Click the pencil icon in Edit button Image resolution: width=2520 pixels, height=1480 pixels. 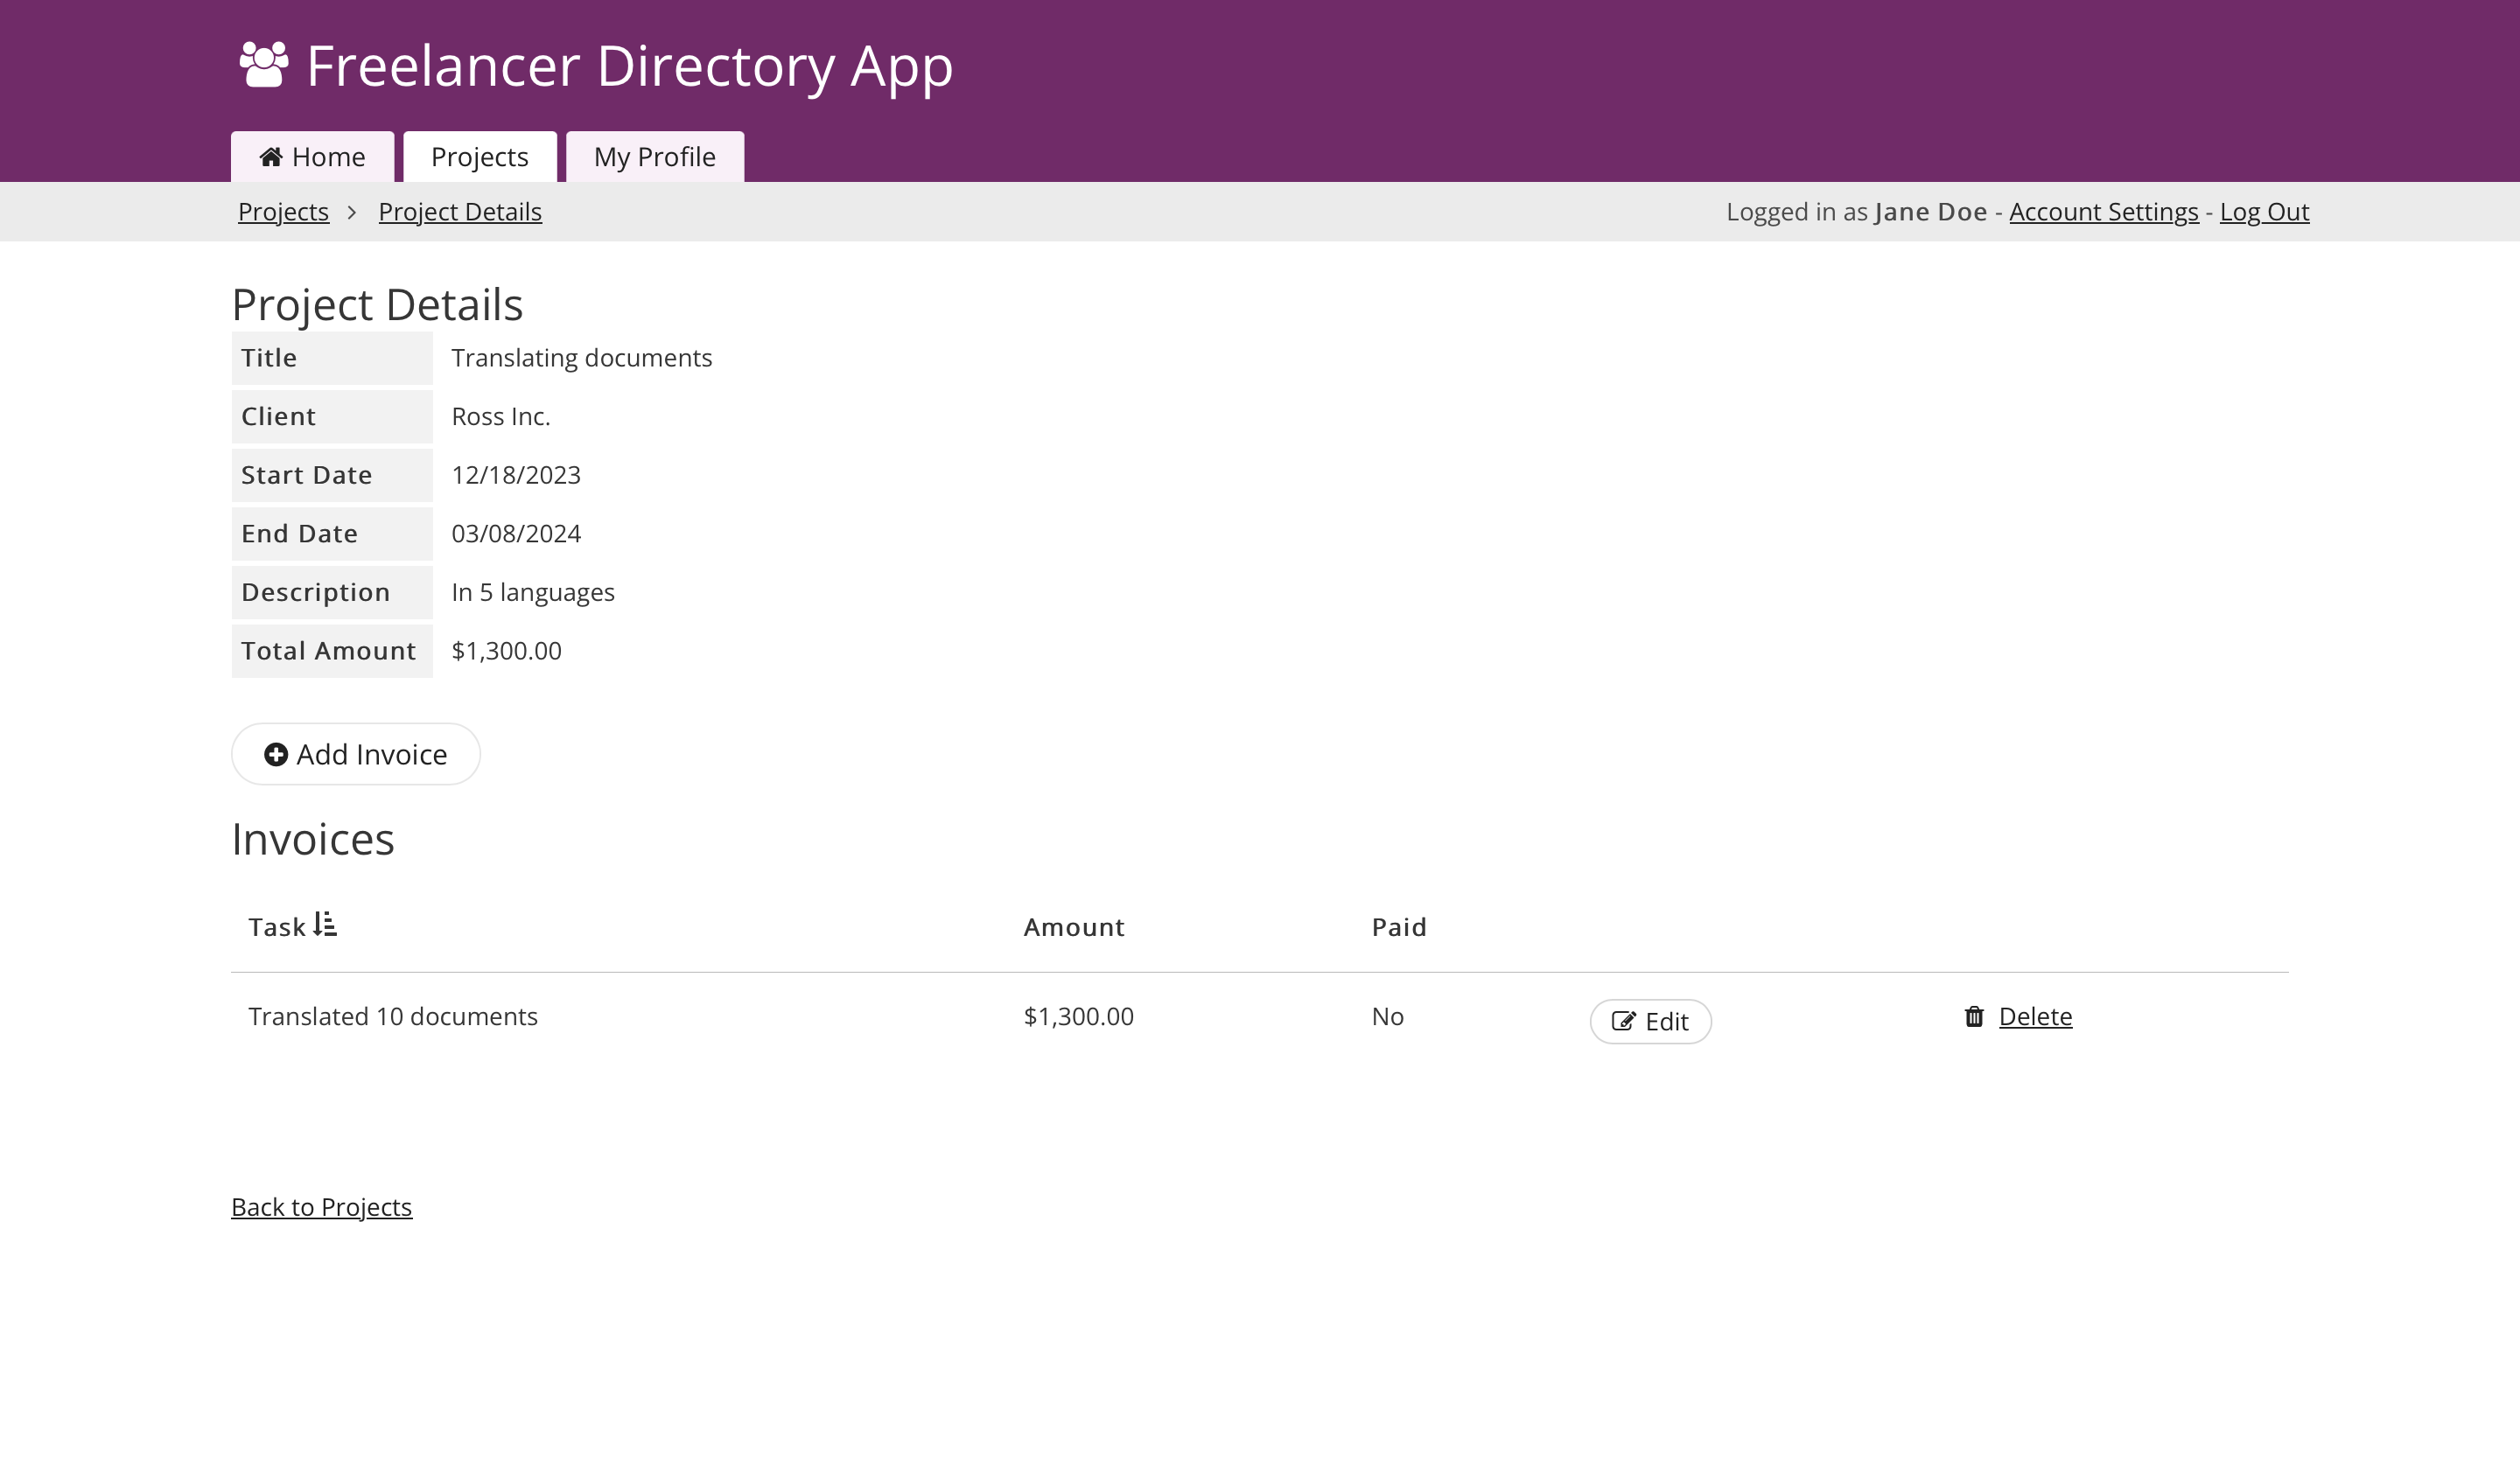pos(1623,1021)
